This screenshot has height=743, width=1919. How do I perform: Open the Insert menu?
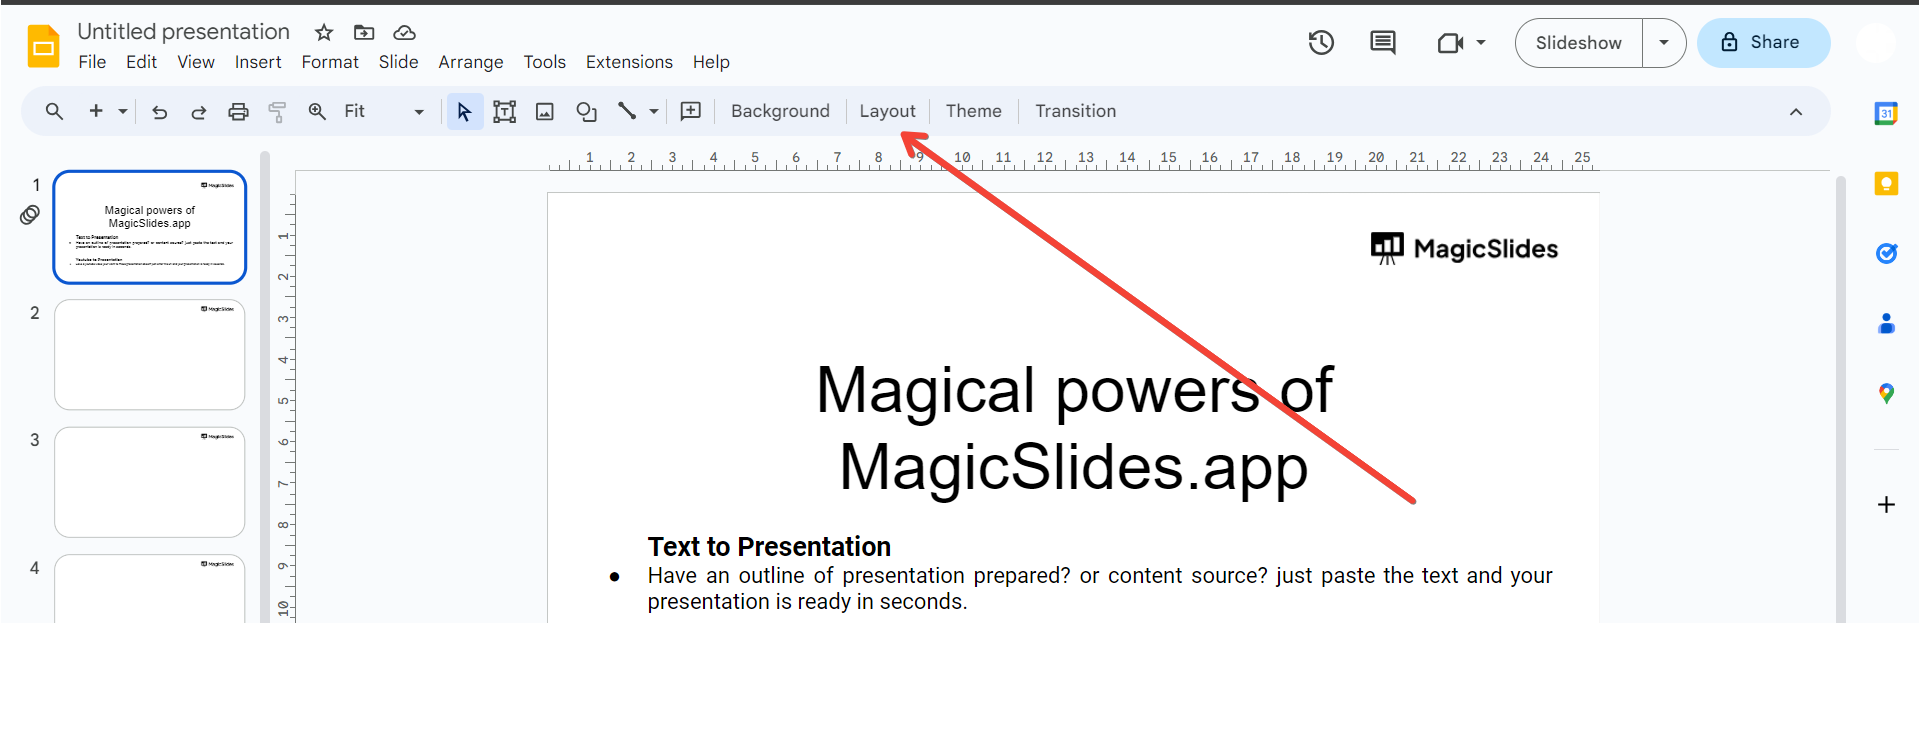click(x=258, y=62)
